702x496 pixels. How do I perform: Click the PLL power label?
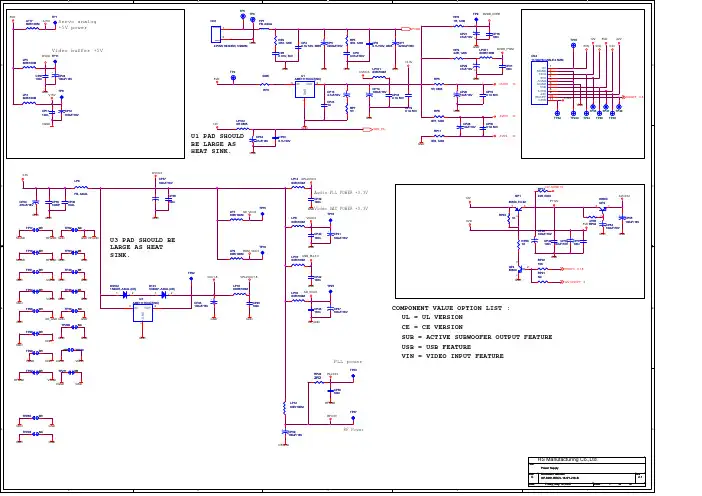click(347, 361)
